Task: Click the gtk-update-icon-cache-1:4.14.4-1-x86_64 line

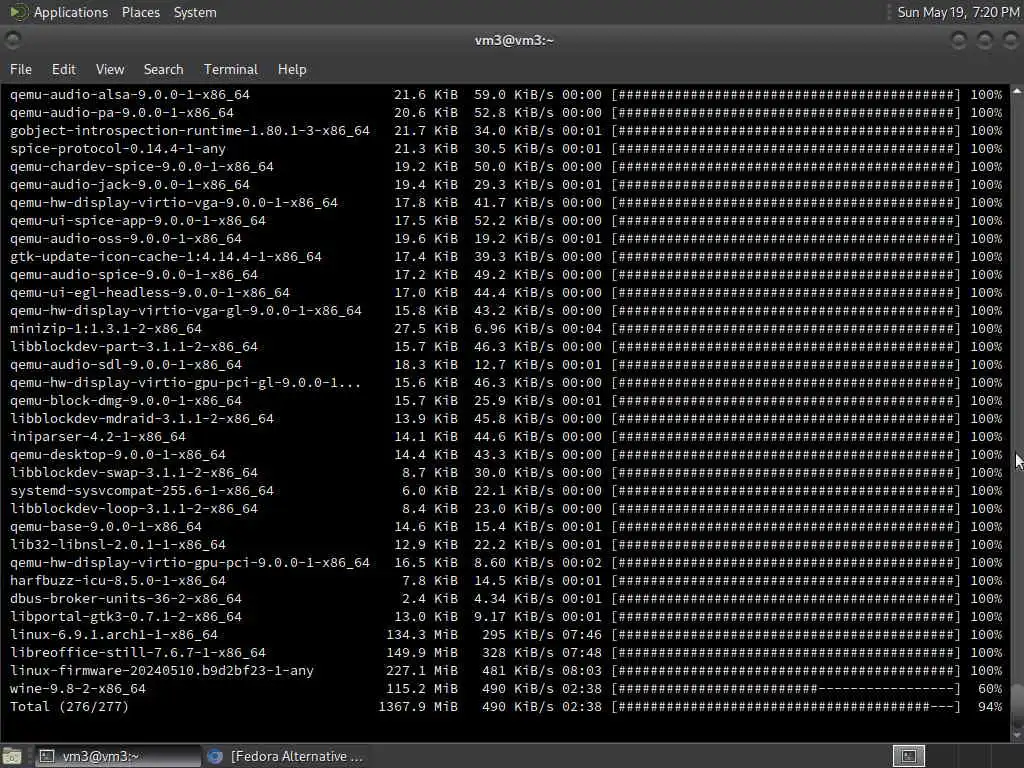Action: [x=506, y=257]
